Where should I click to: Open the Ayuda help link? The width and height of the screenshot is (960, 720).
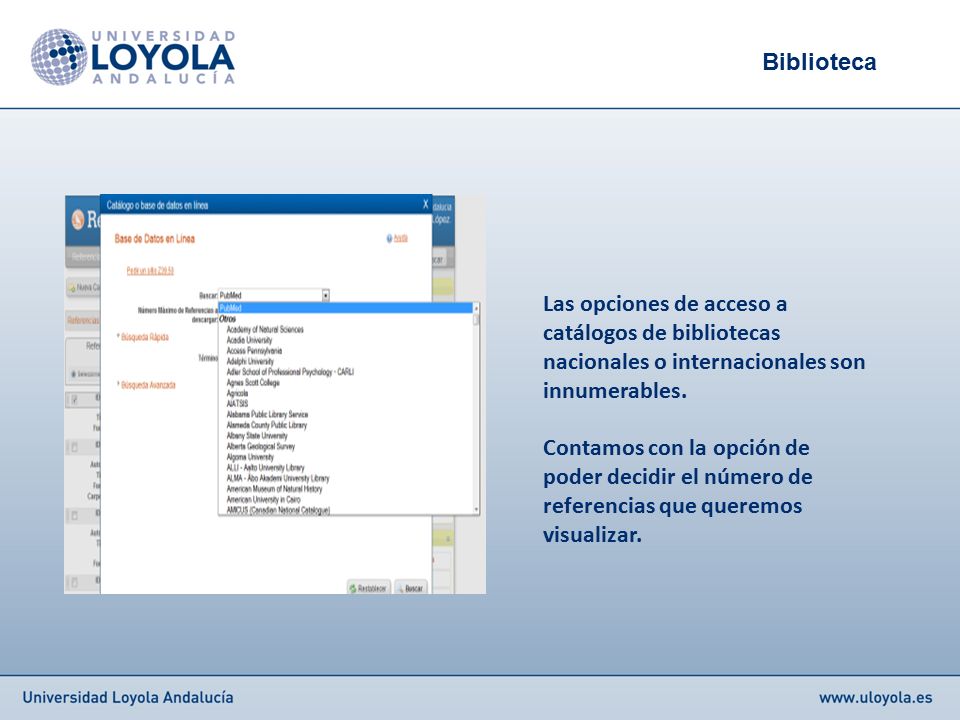[x=400, y=238]
